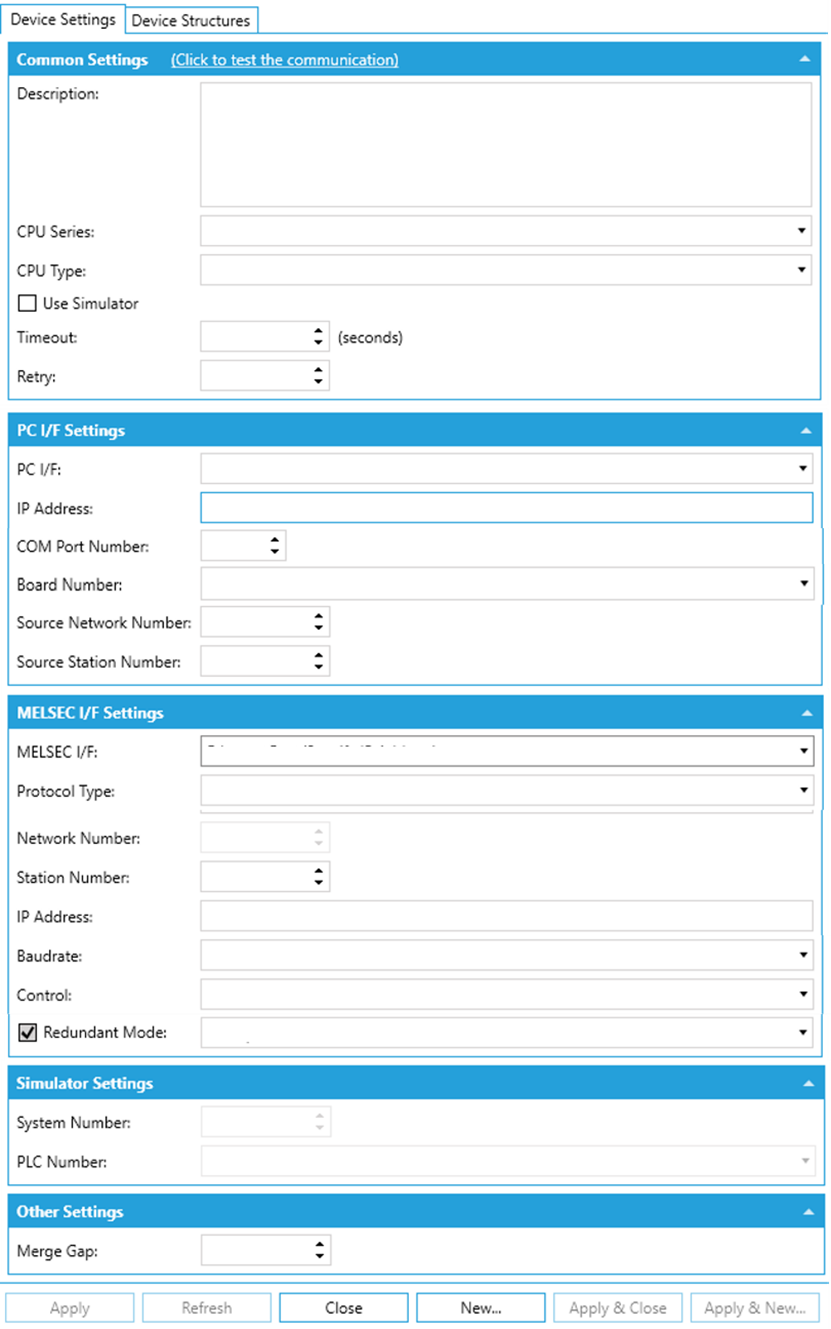The height and width of the screenshot is (1329, 831).
Task: Increase the Timeout value with up arrow
Action: [318, 332]
